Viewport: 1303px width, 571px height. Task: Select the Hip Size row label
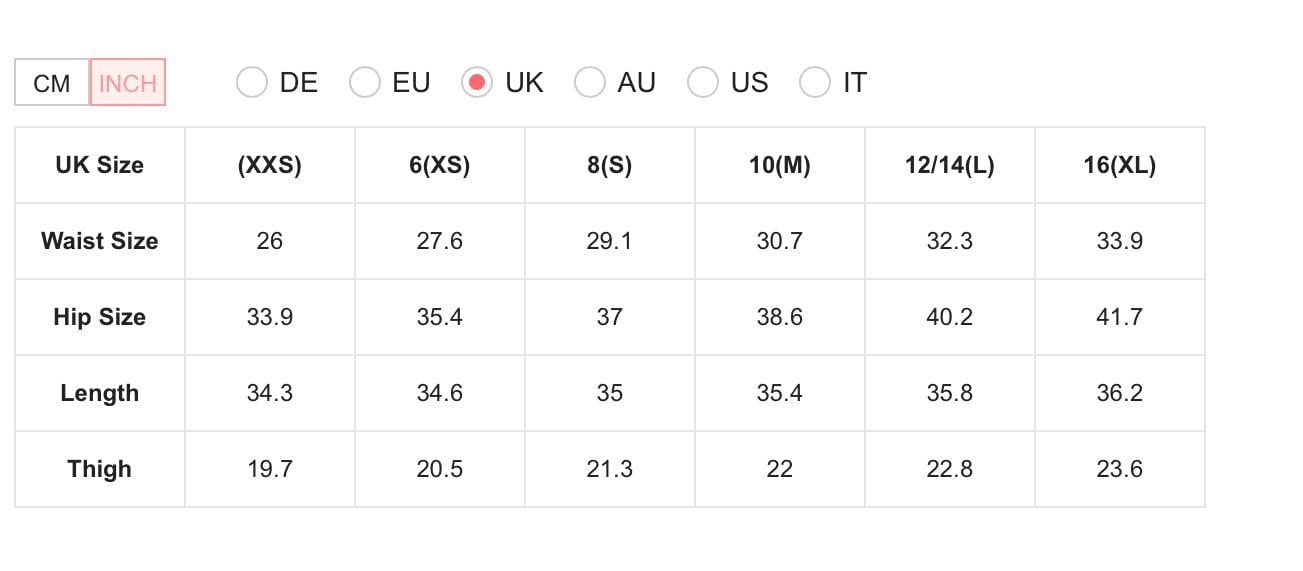click(100, 317)
